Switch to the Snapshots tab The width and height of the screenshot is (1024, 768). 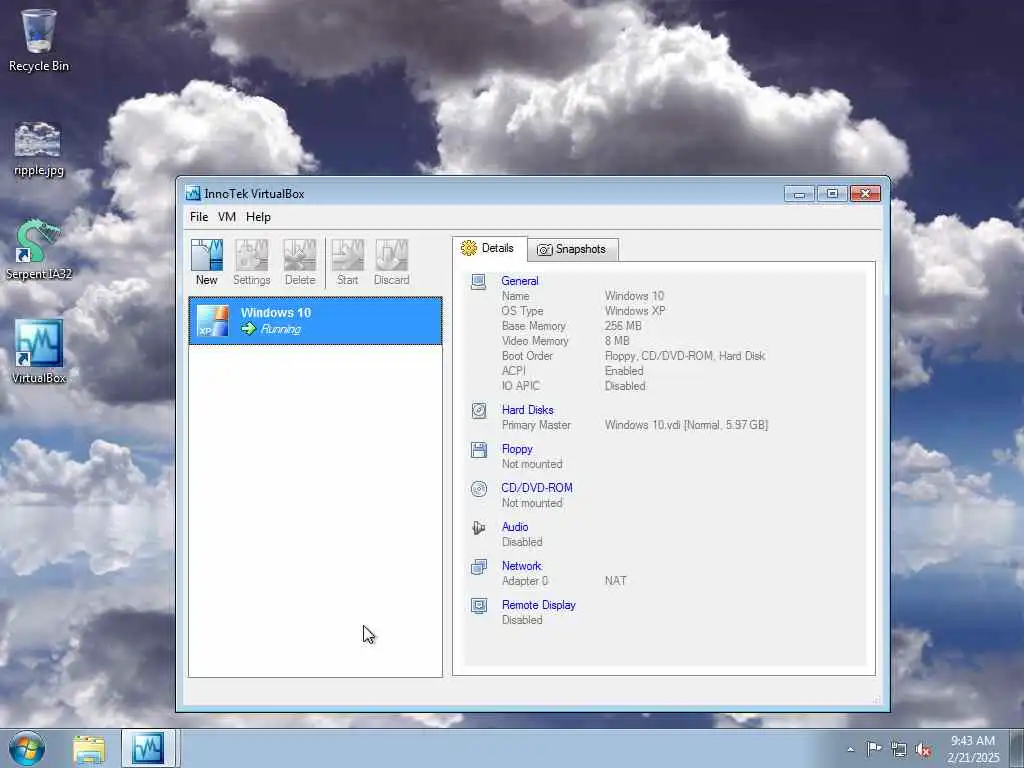point(572,249)
